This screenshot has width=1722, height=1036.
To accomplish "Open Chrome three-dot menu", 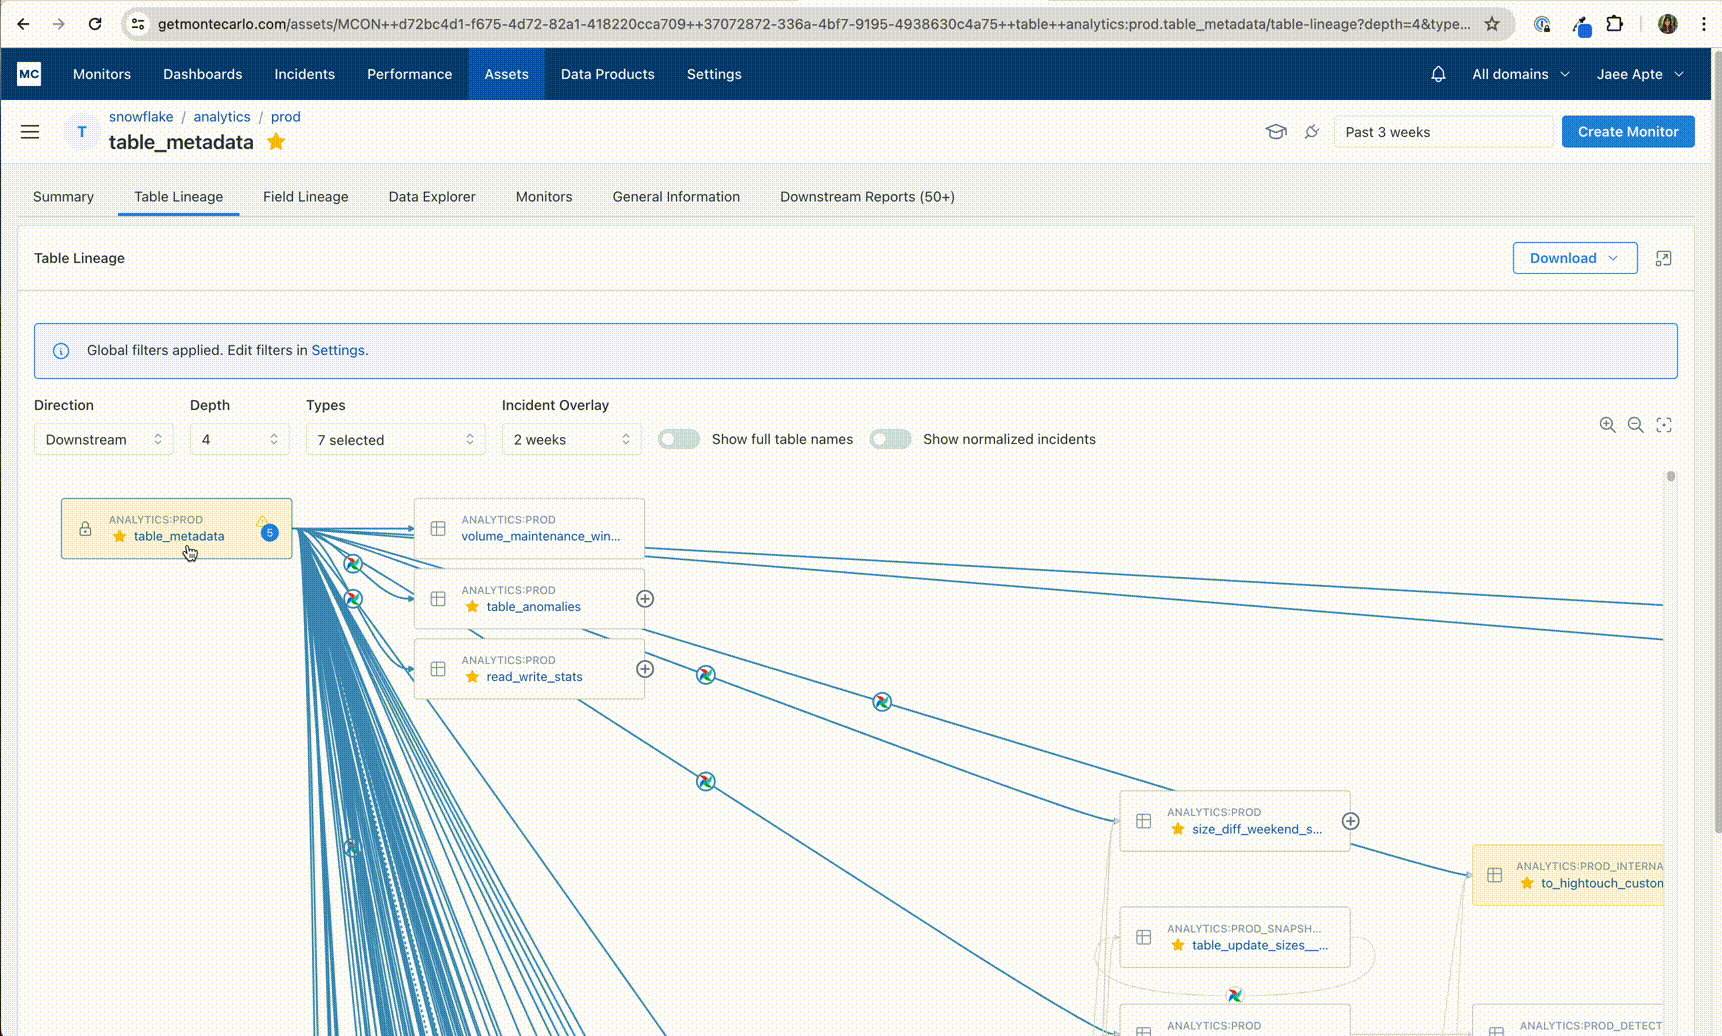I will click(1704, 24).
